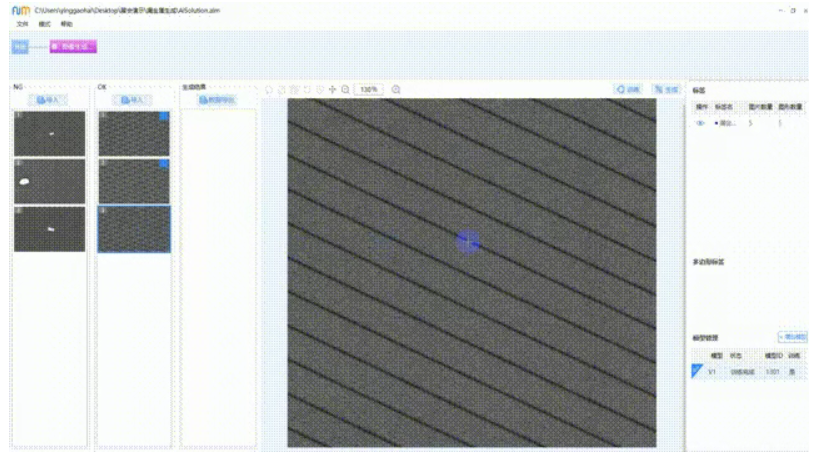Select the highlighted third OK thumbnail
This screenshot has width=816, height=465.
(134, 229)
